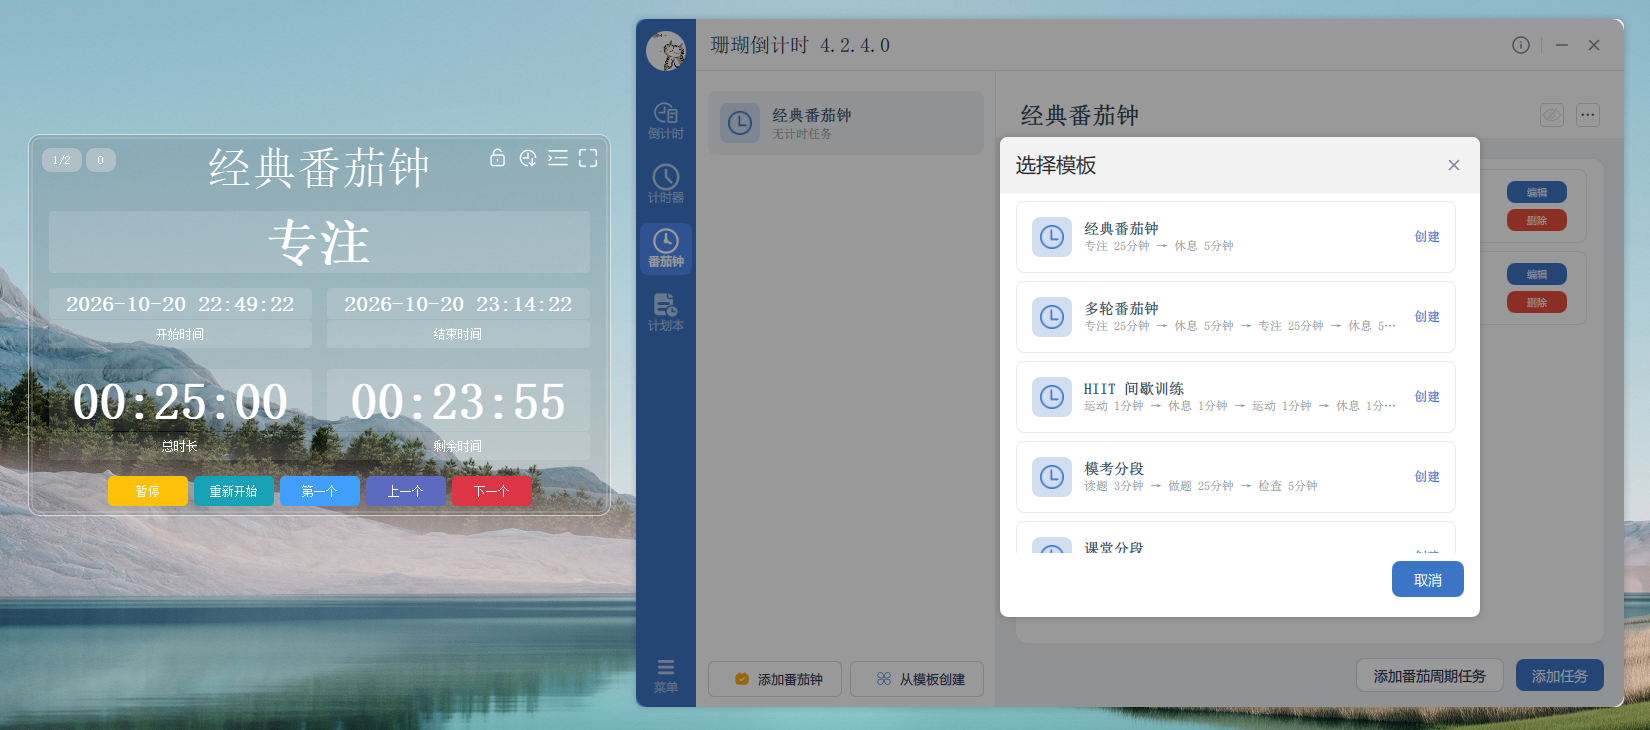Click the total duration 00:25:00
Viewport: 1650px width, 730px height.
(180, 402)
